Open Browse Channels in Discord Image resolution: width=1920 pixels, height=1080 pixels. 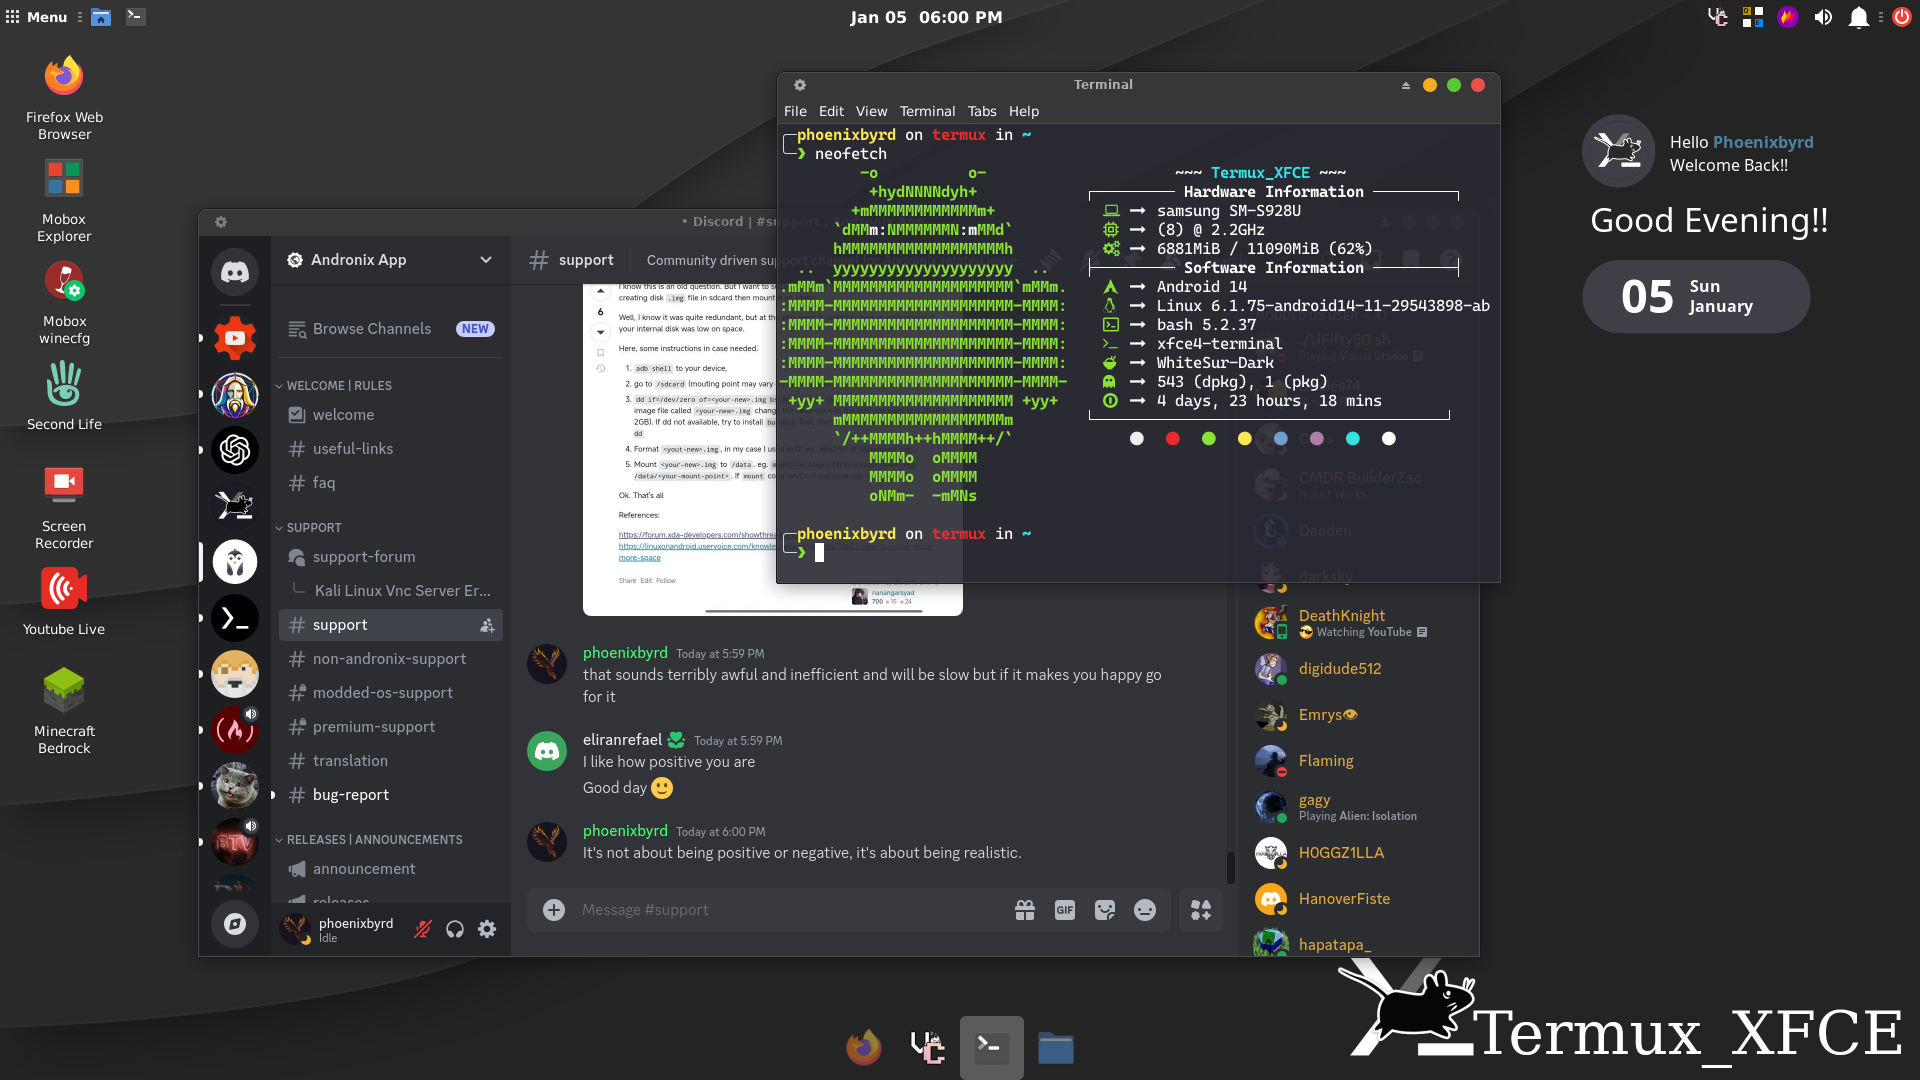pos(391,329)
